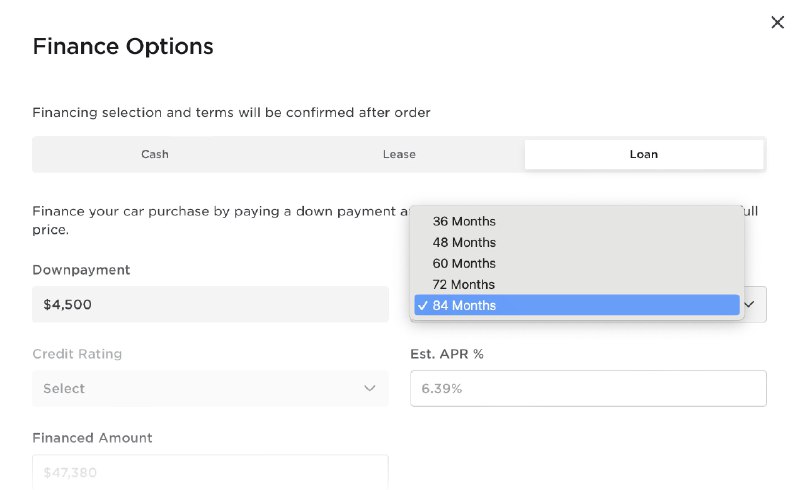The width and height of the screenshot is (800, 490).
Task: Choose 60 Months loan term
Action: 577,263
